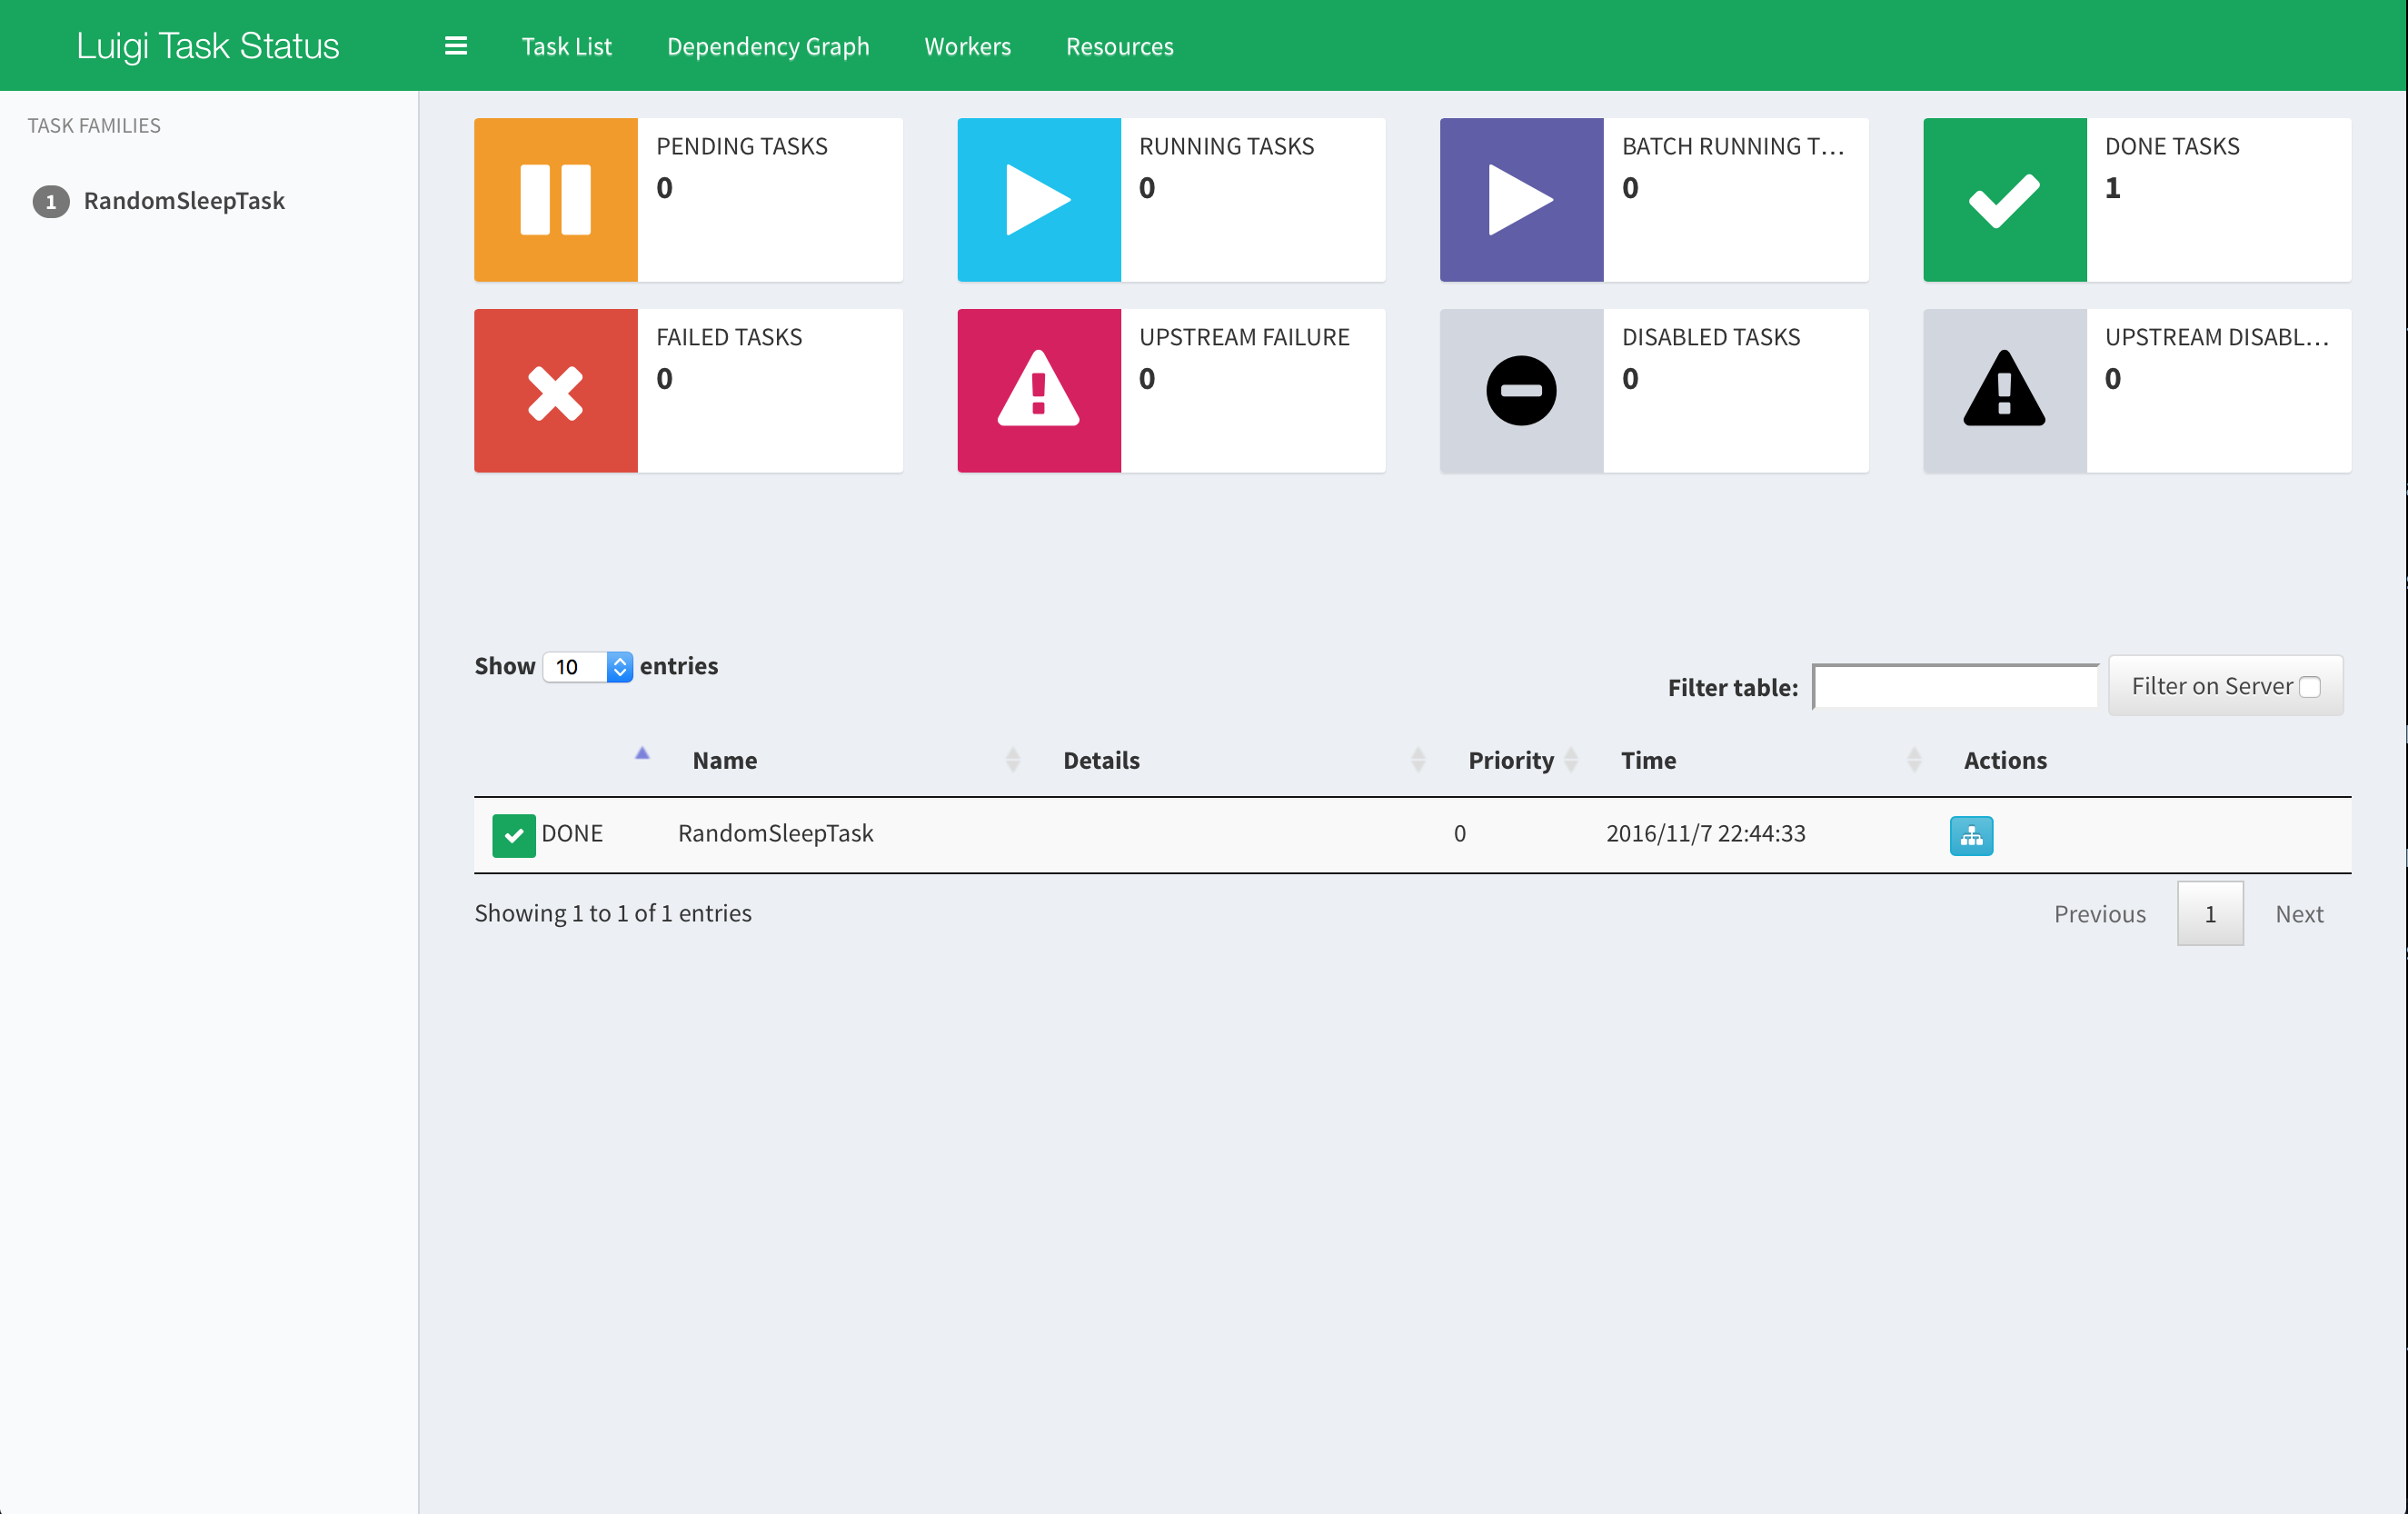Click the Upstream Disabled warning triangle icon
2408x1514 pixels.
(x=2005, y=391)
